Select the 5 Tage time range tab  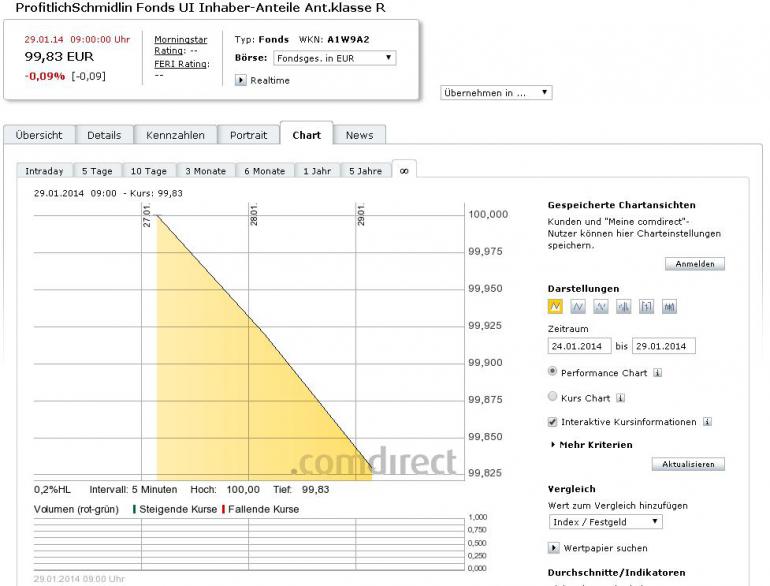pos(97,170)
